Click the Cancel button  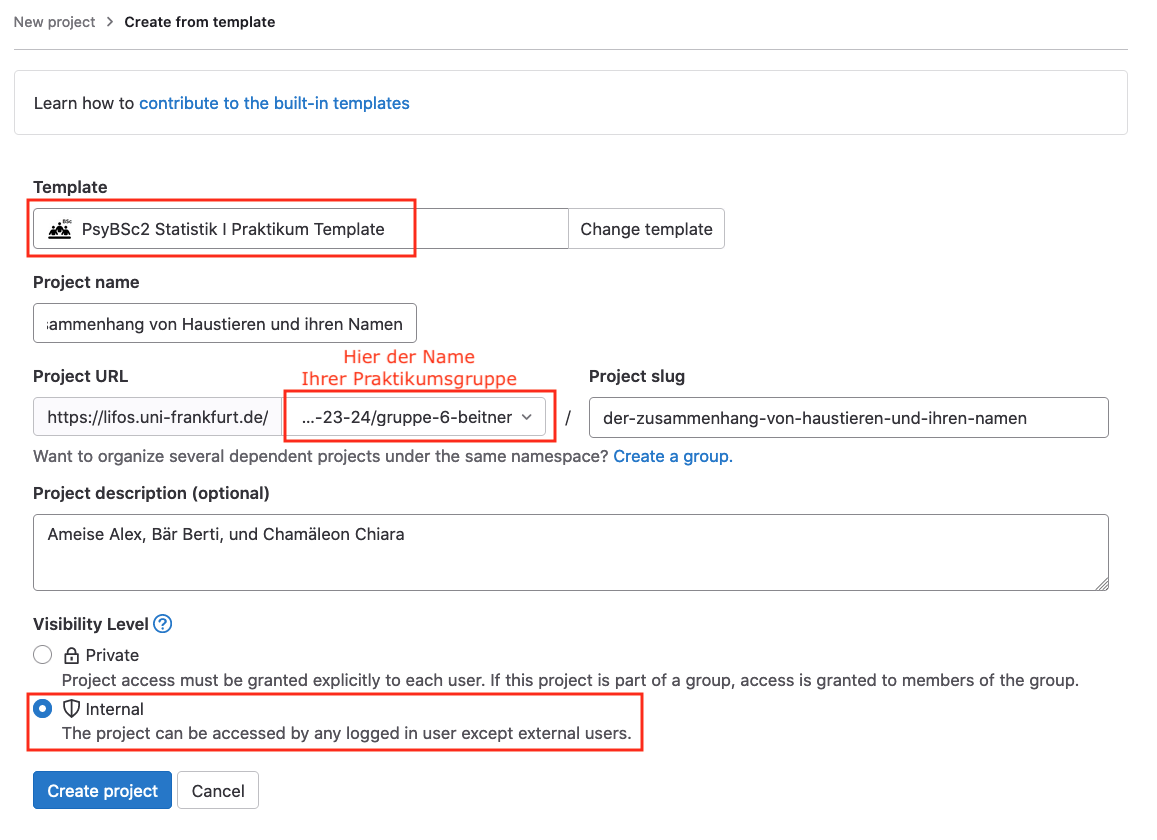pos(218,791)
